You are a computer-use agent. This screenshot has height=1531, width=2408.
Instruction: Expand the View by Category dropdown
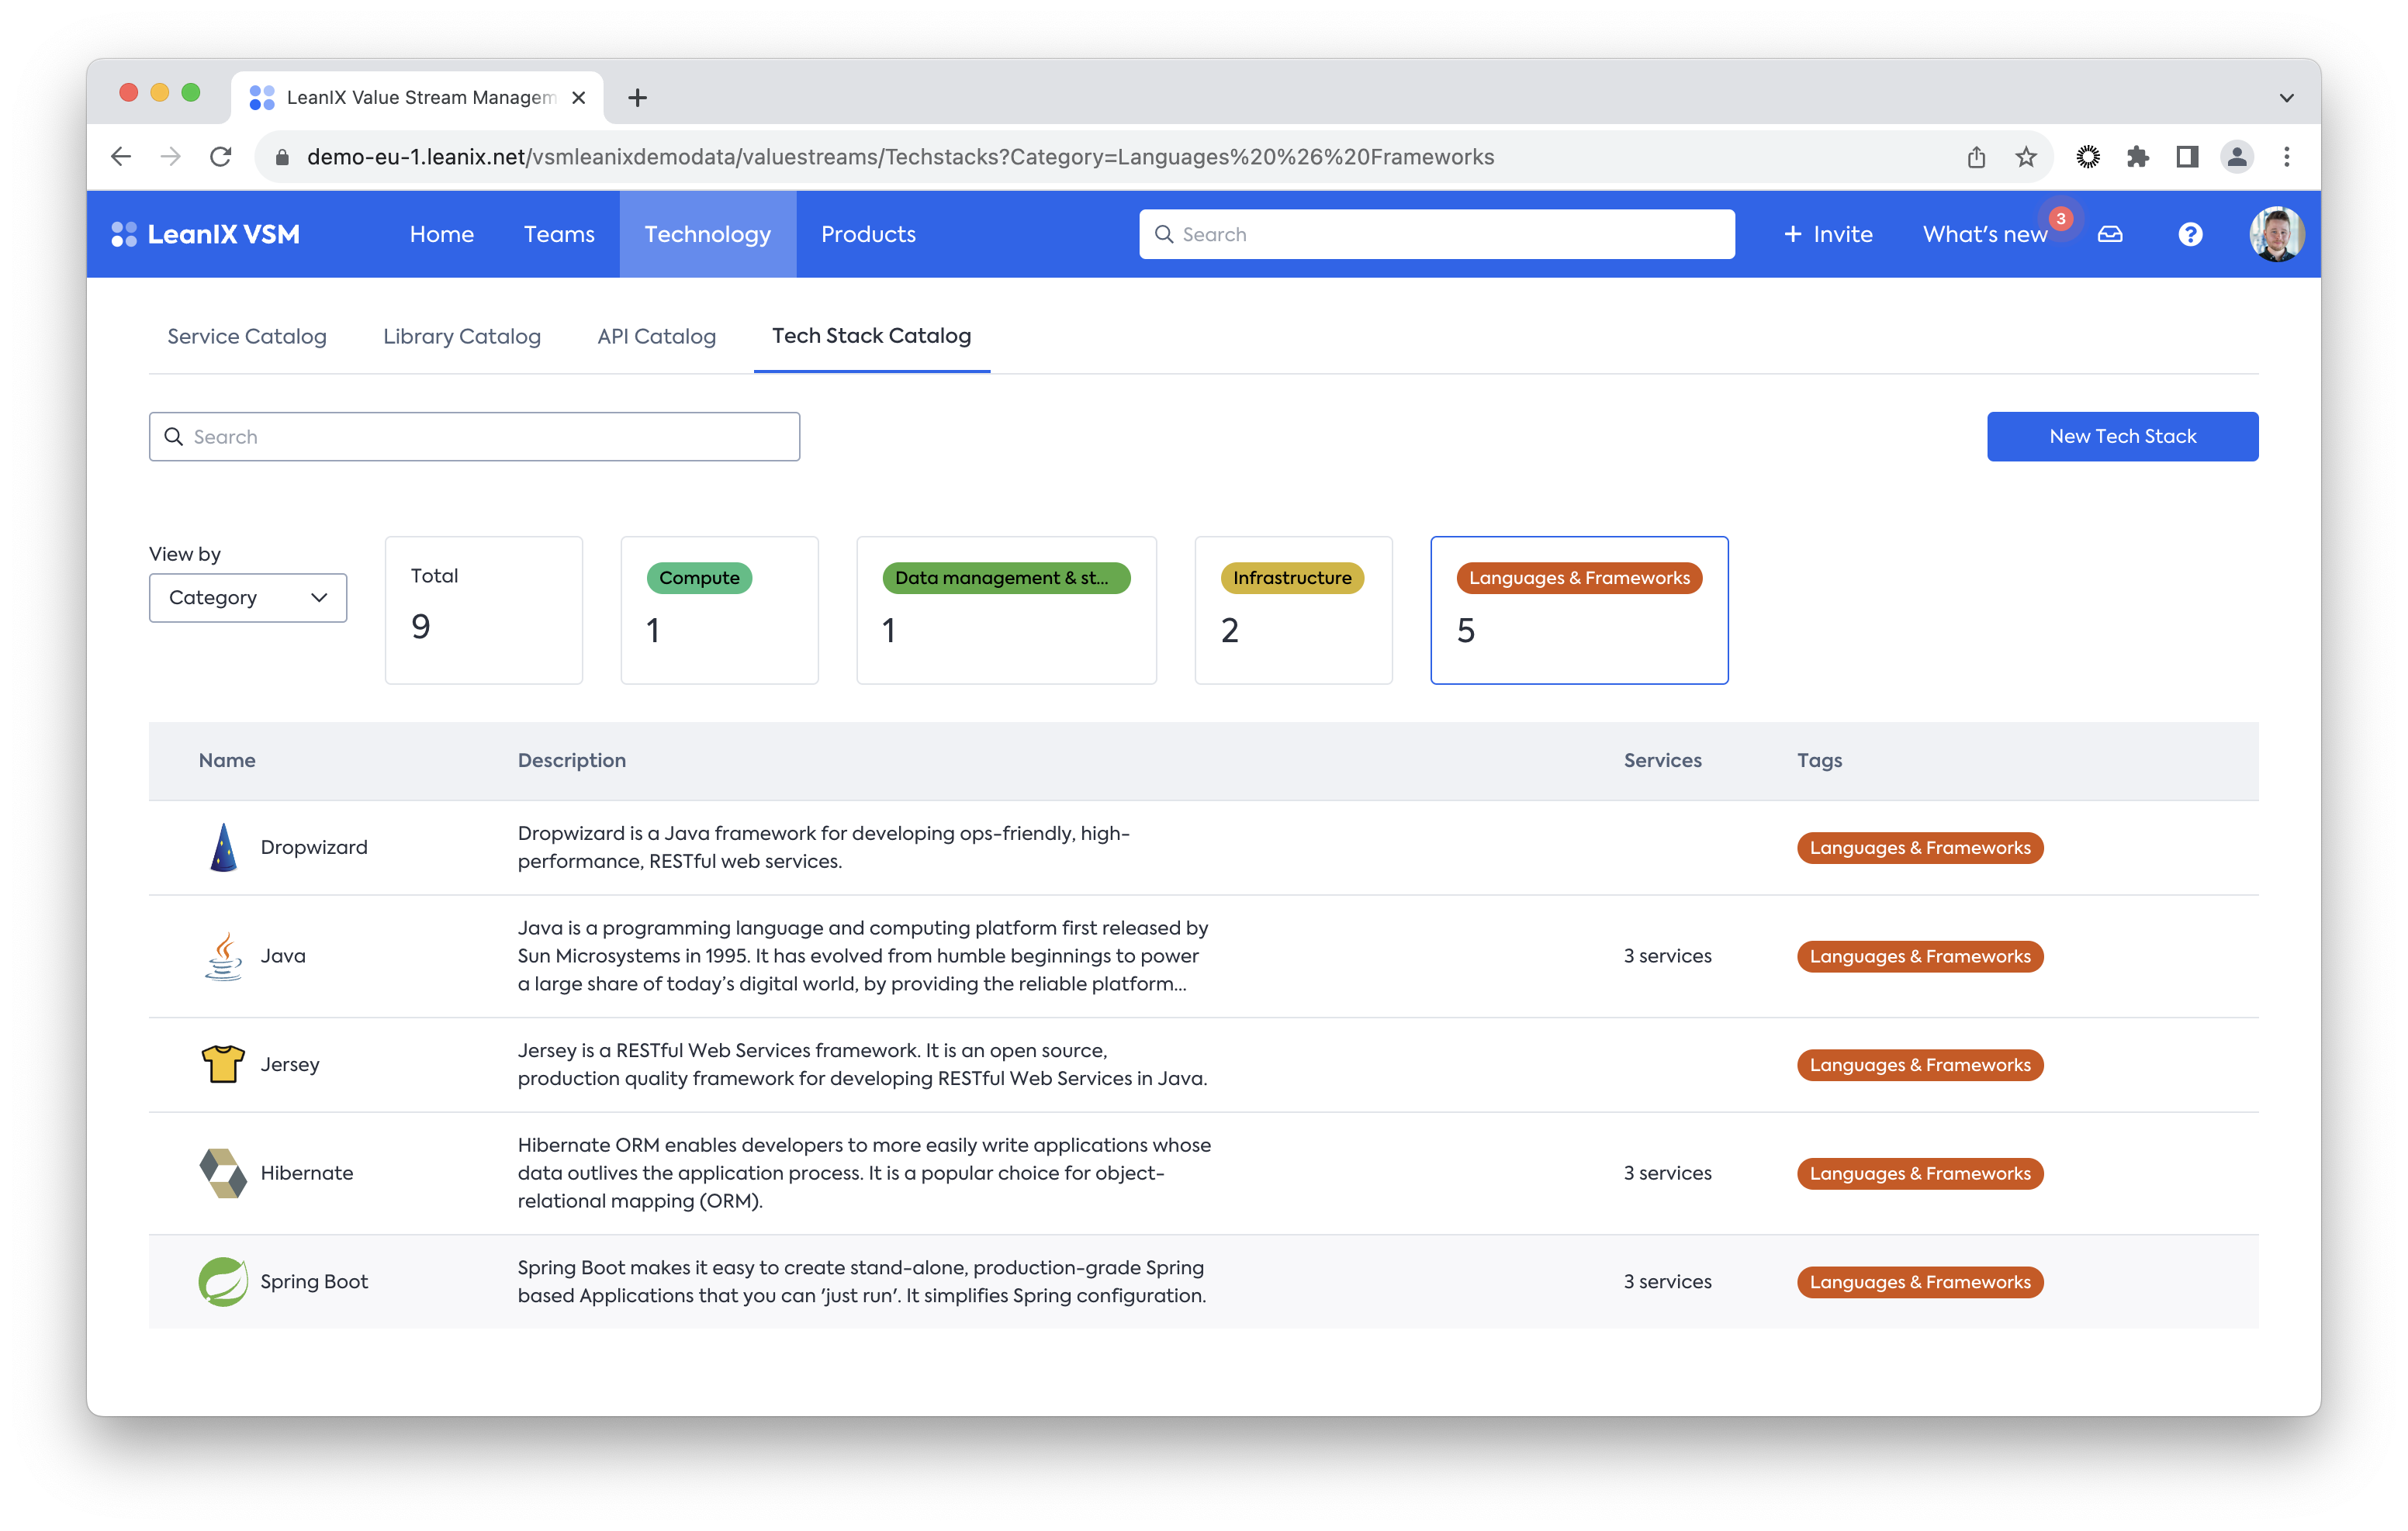pos(248,597)
